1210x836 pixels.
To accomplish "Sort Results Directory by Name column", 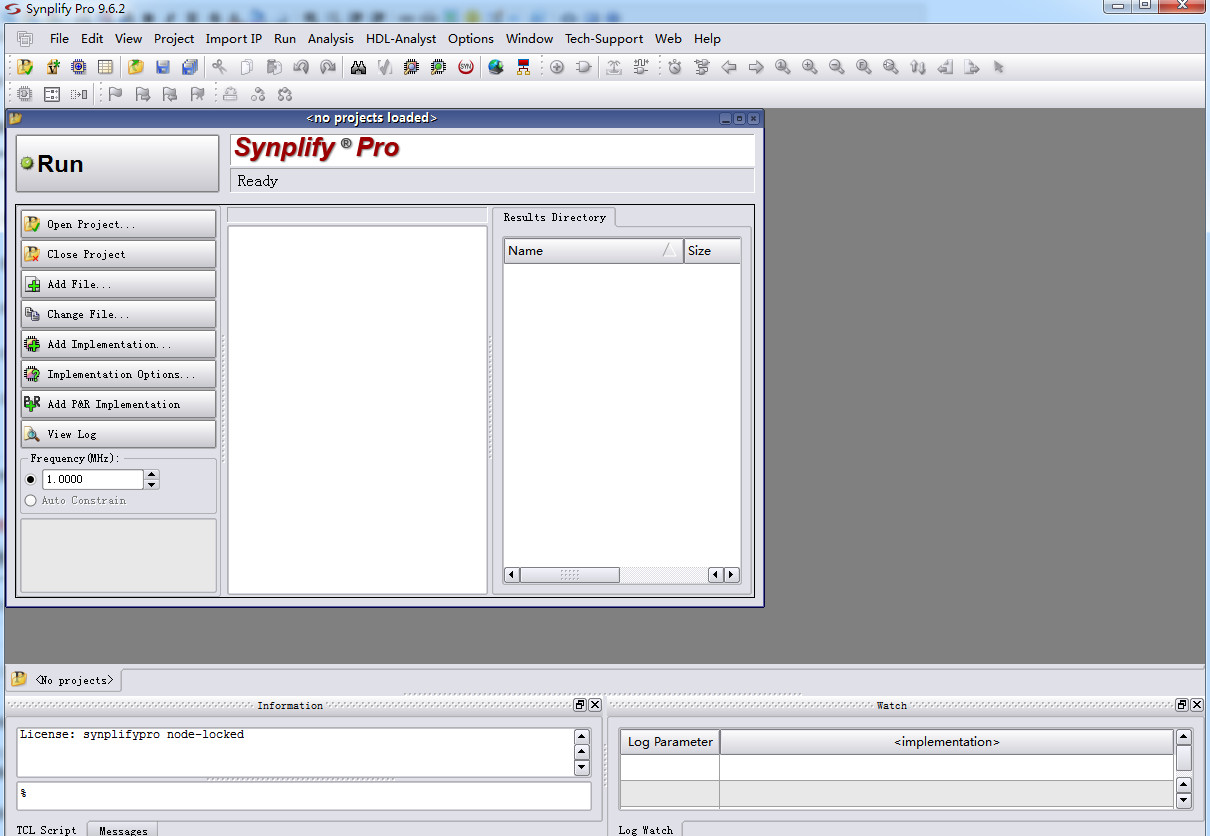I will click(x=593, y=251).
